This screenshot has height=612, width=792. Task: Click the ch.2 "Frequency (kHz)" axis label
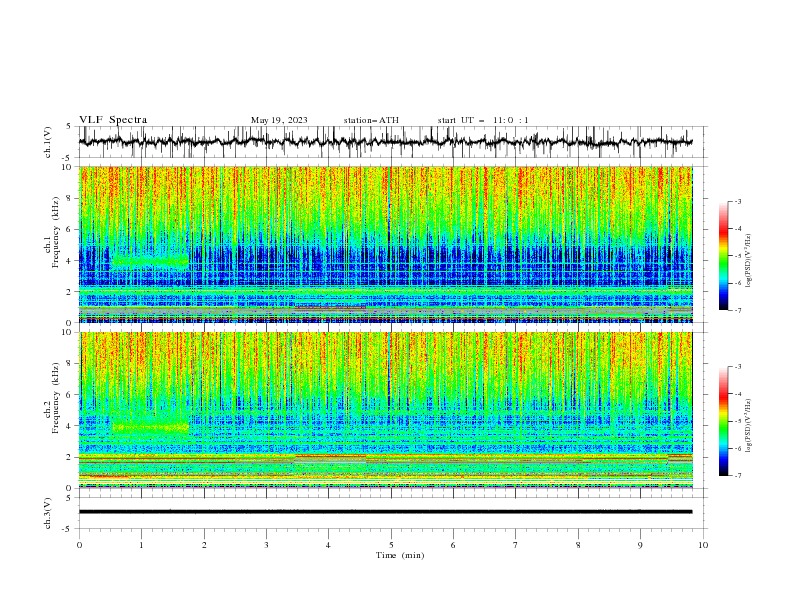click(x=56, y=398)
